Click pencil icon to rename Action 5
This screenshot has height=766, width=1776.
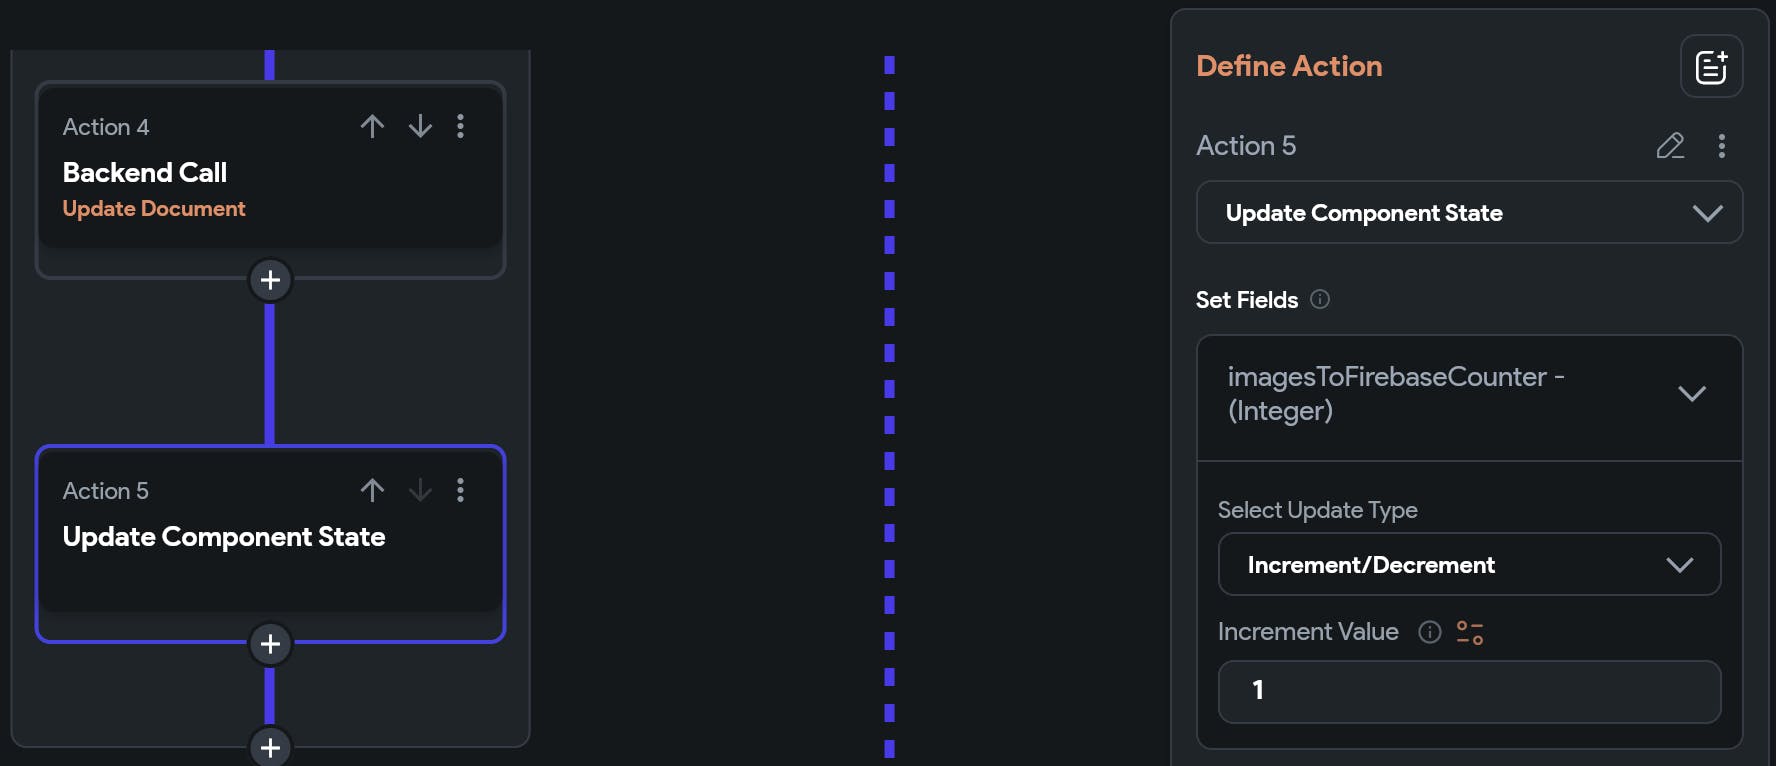(x=1670, y=146)
